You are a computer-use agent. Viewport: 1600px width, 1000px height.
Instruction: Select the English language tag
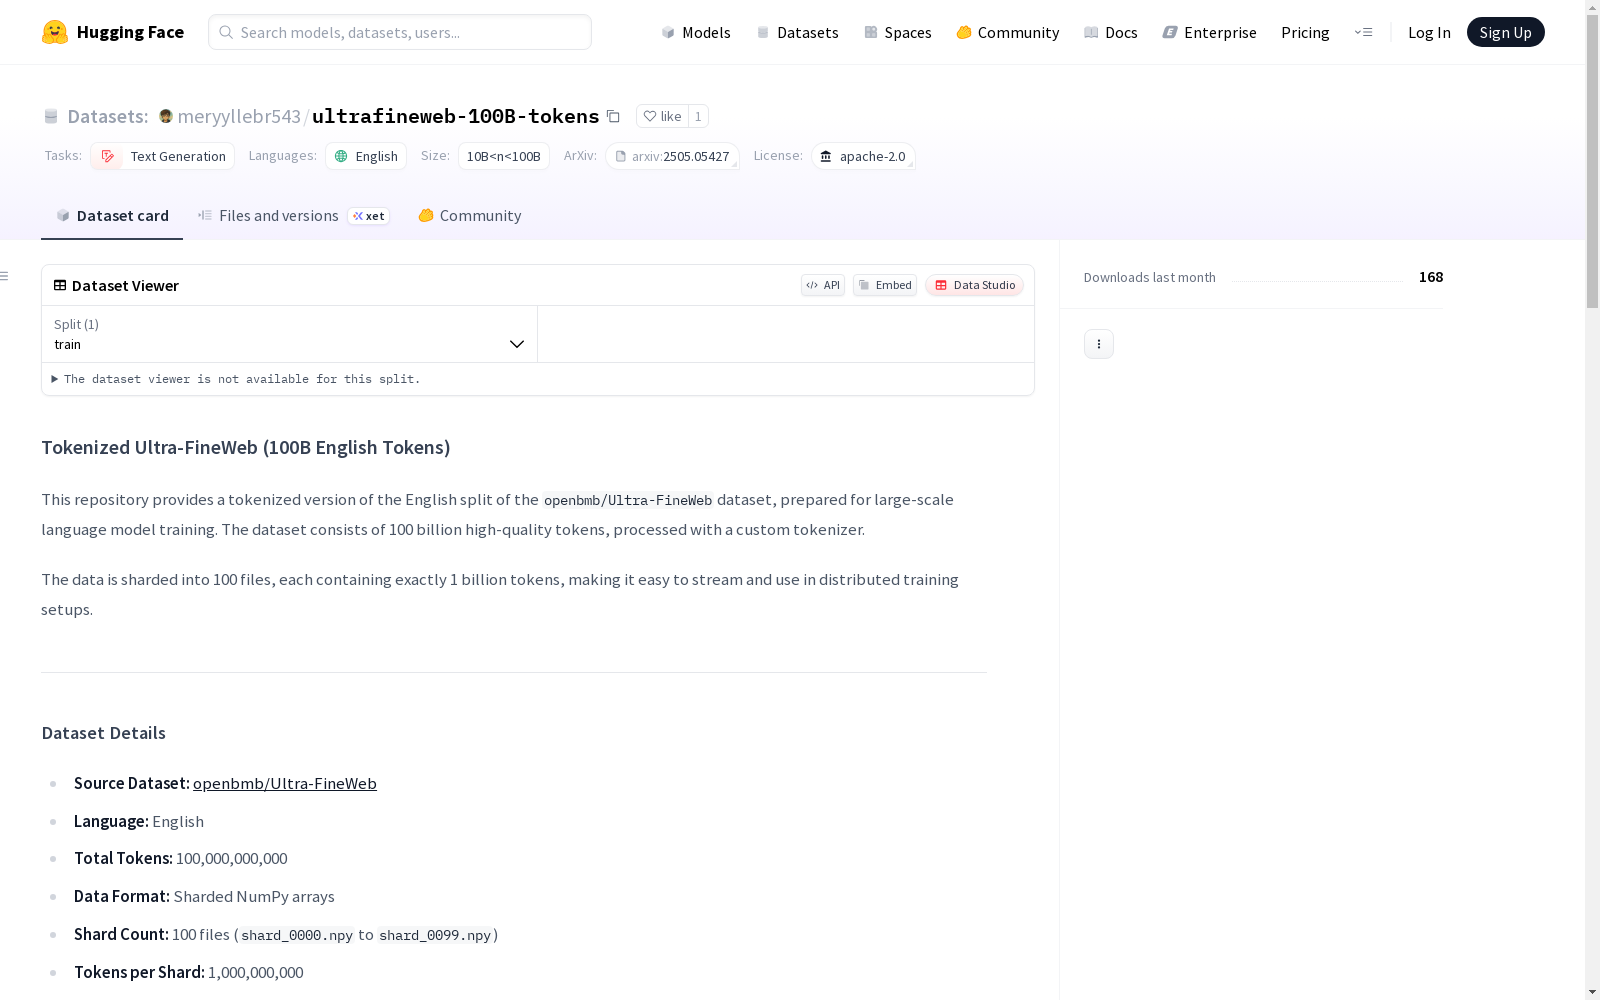point(366,156)
